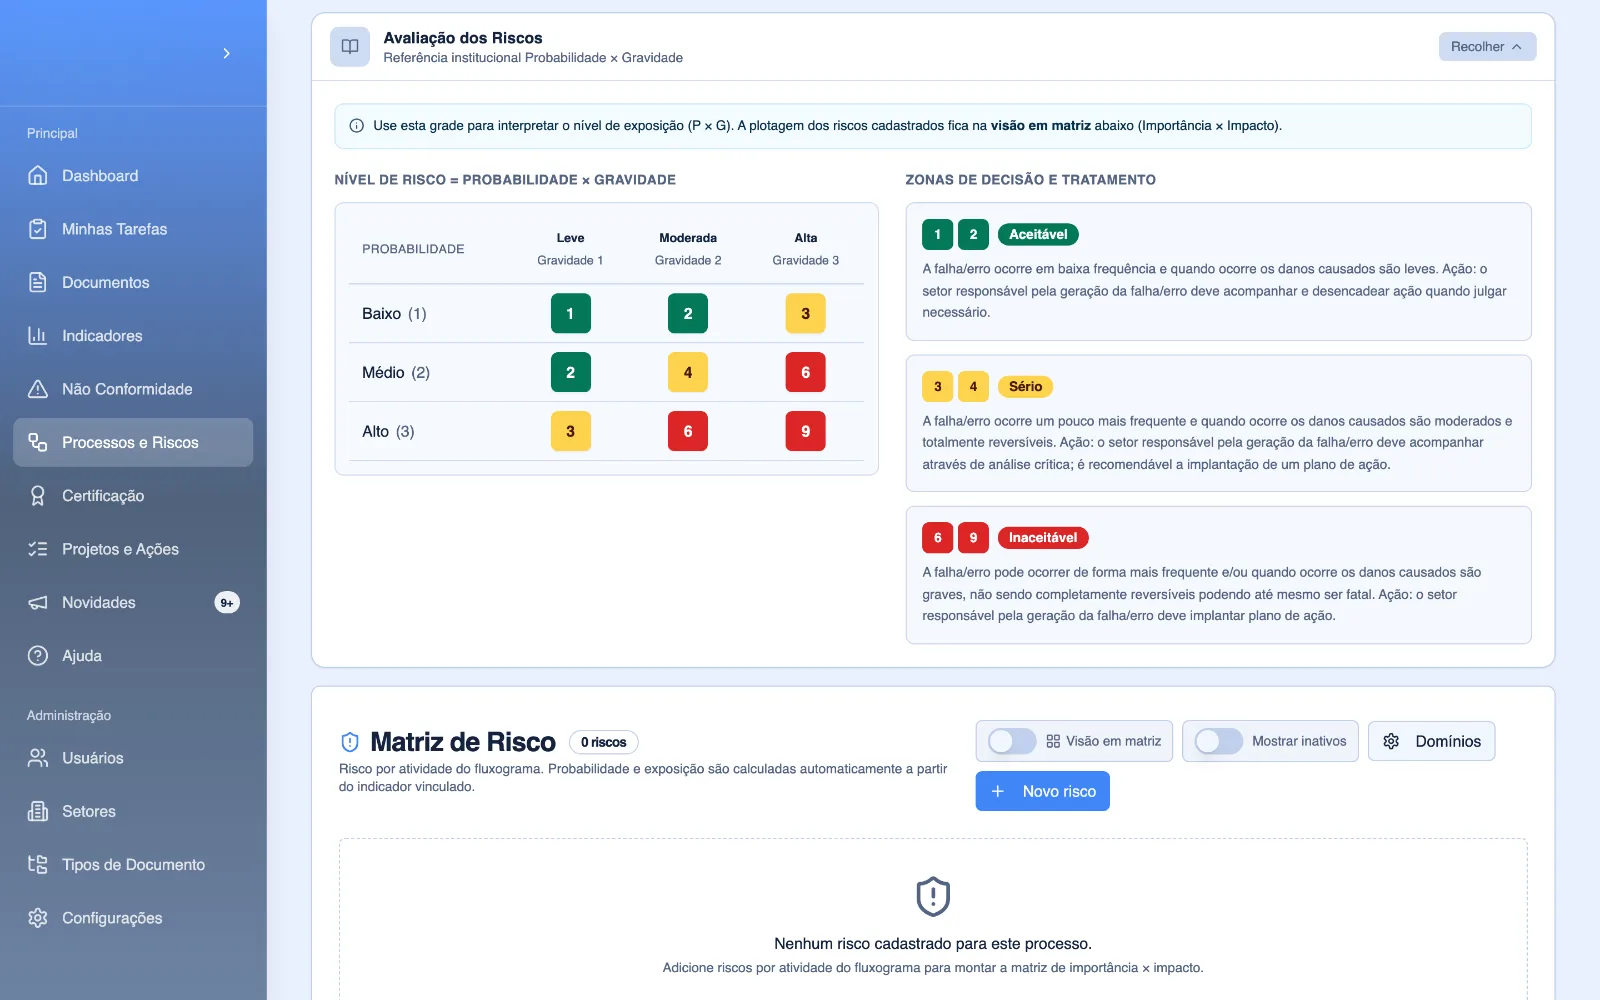Click the Leve Gravidade 1 column header
Screen dimensions: 1600x1000
click(x=570, y=249)
